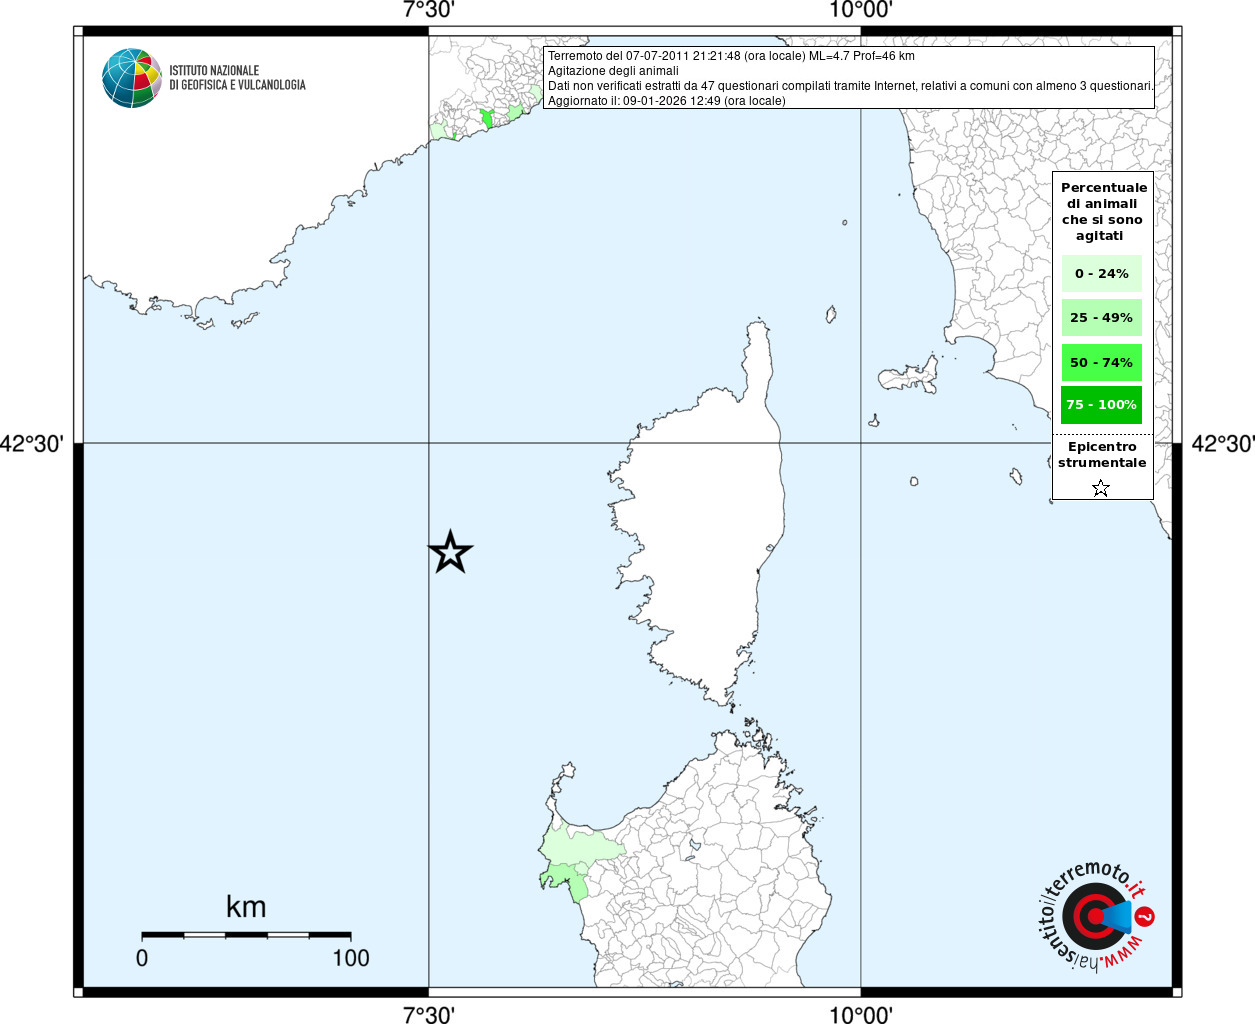Viewport: 1255px width, 1024px height.
Task: Click the bottom 10°00' longitude label
Action: click(x=861, y=1014)
